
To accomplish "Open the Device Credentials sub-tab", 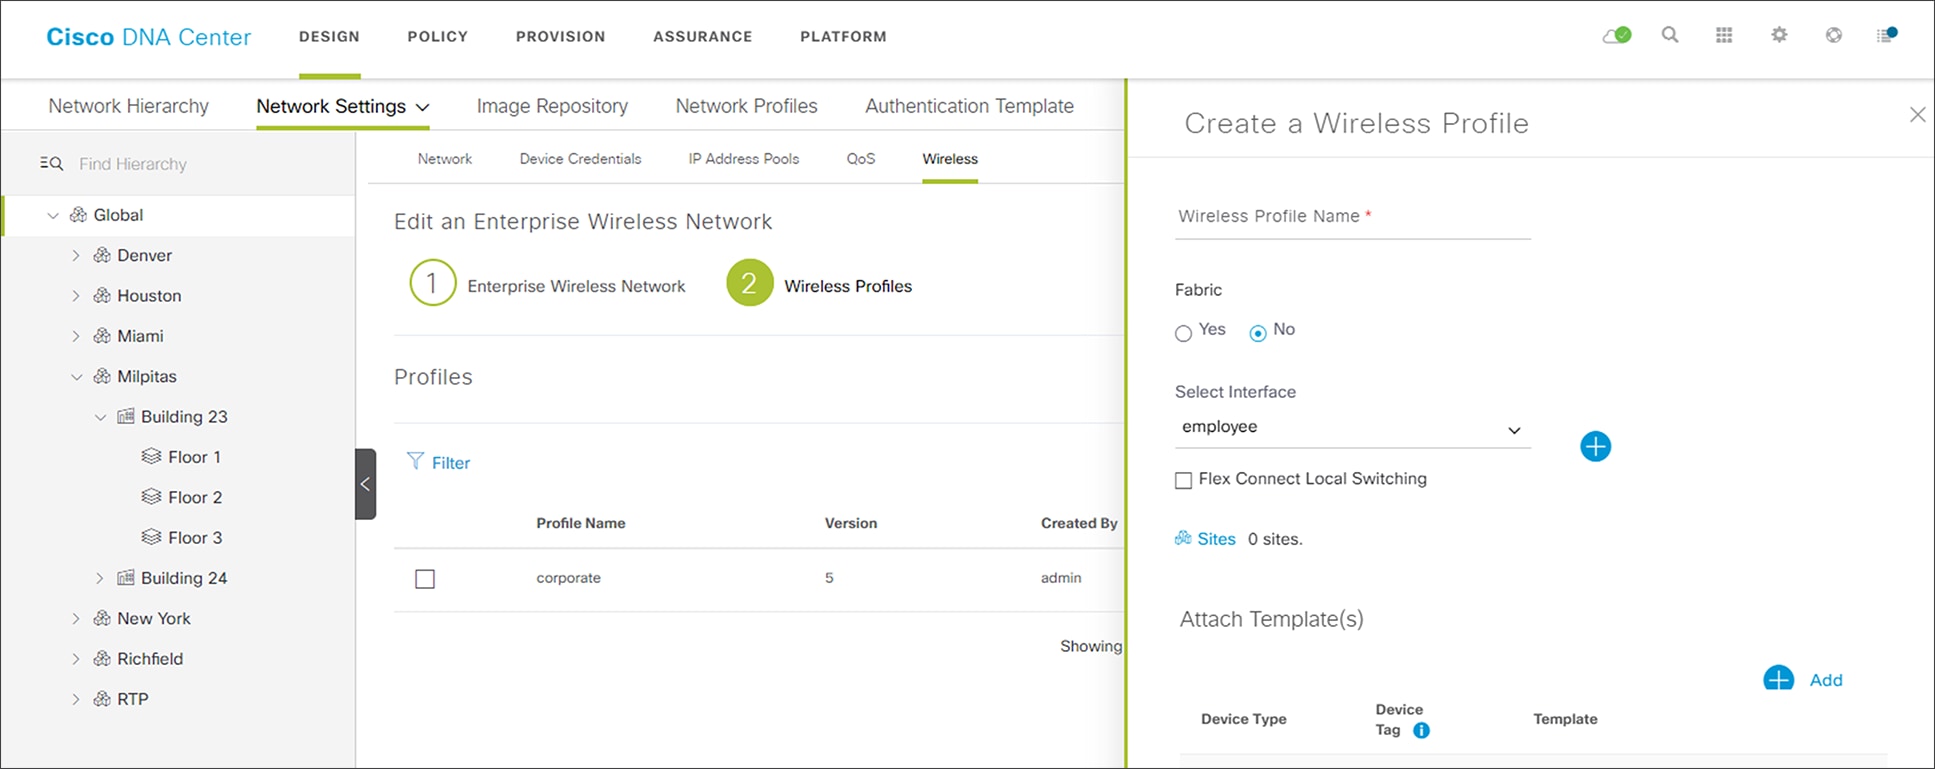I will tap(580, 159).
